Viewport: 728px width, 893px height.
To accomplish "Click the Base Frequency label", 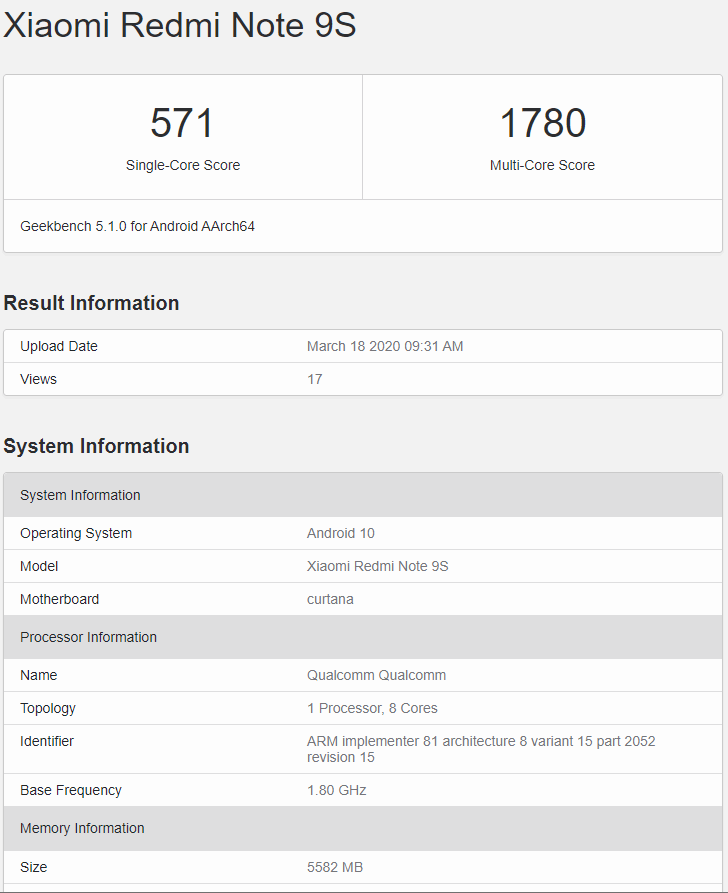I will click(71, 790).
